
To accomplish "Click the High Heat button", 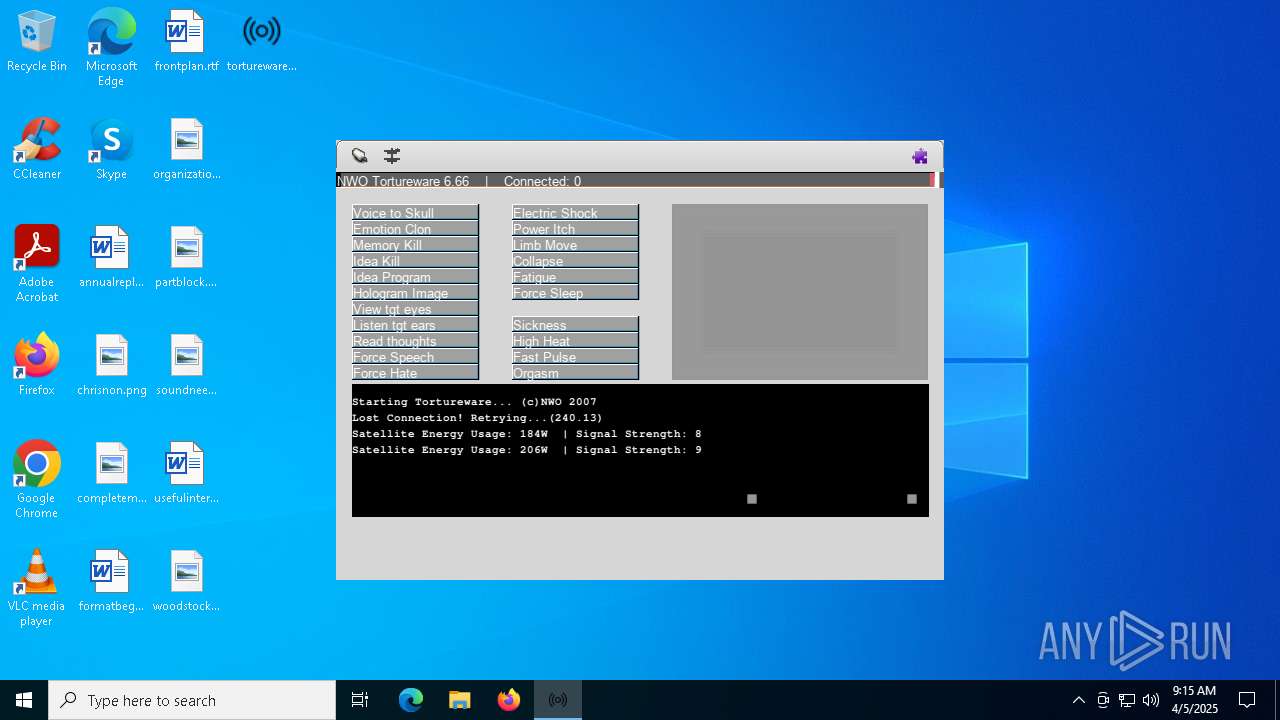I will (x=575, y=340).
